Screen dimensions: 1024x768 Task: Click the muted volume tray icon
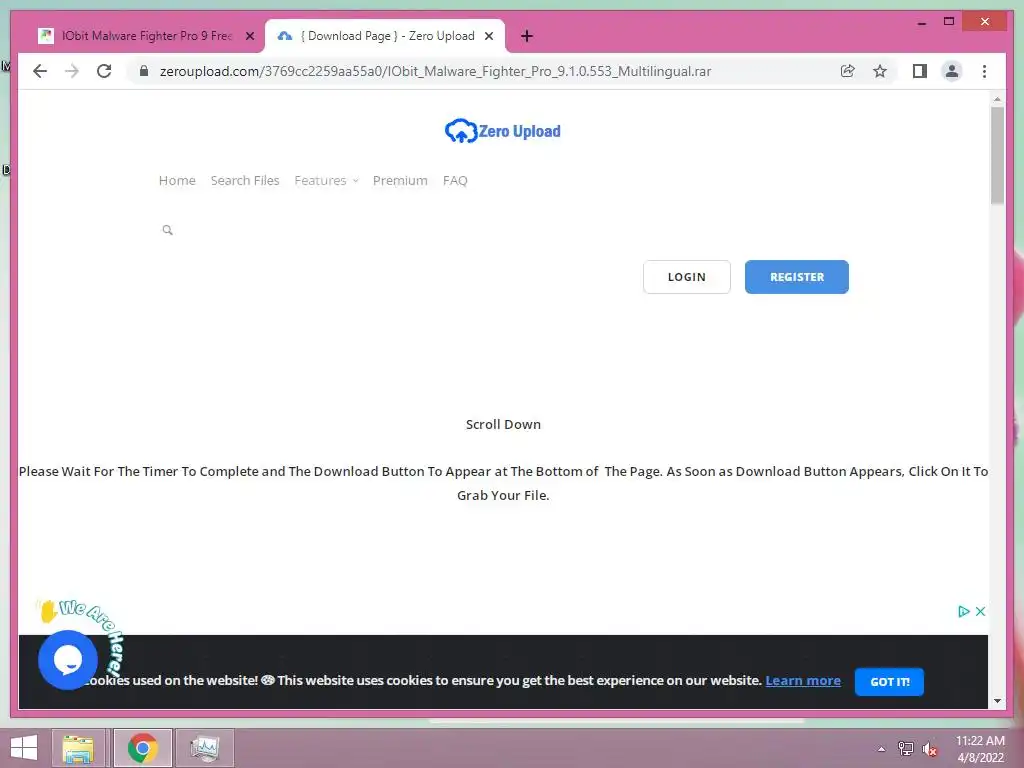coord(930,749)
